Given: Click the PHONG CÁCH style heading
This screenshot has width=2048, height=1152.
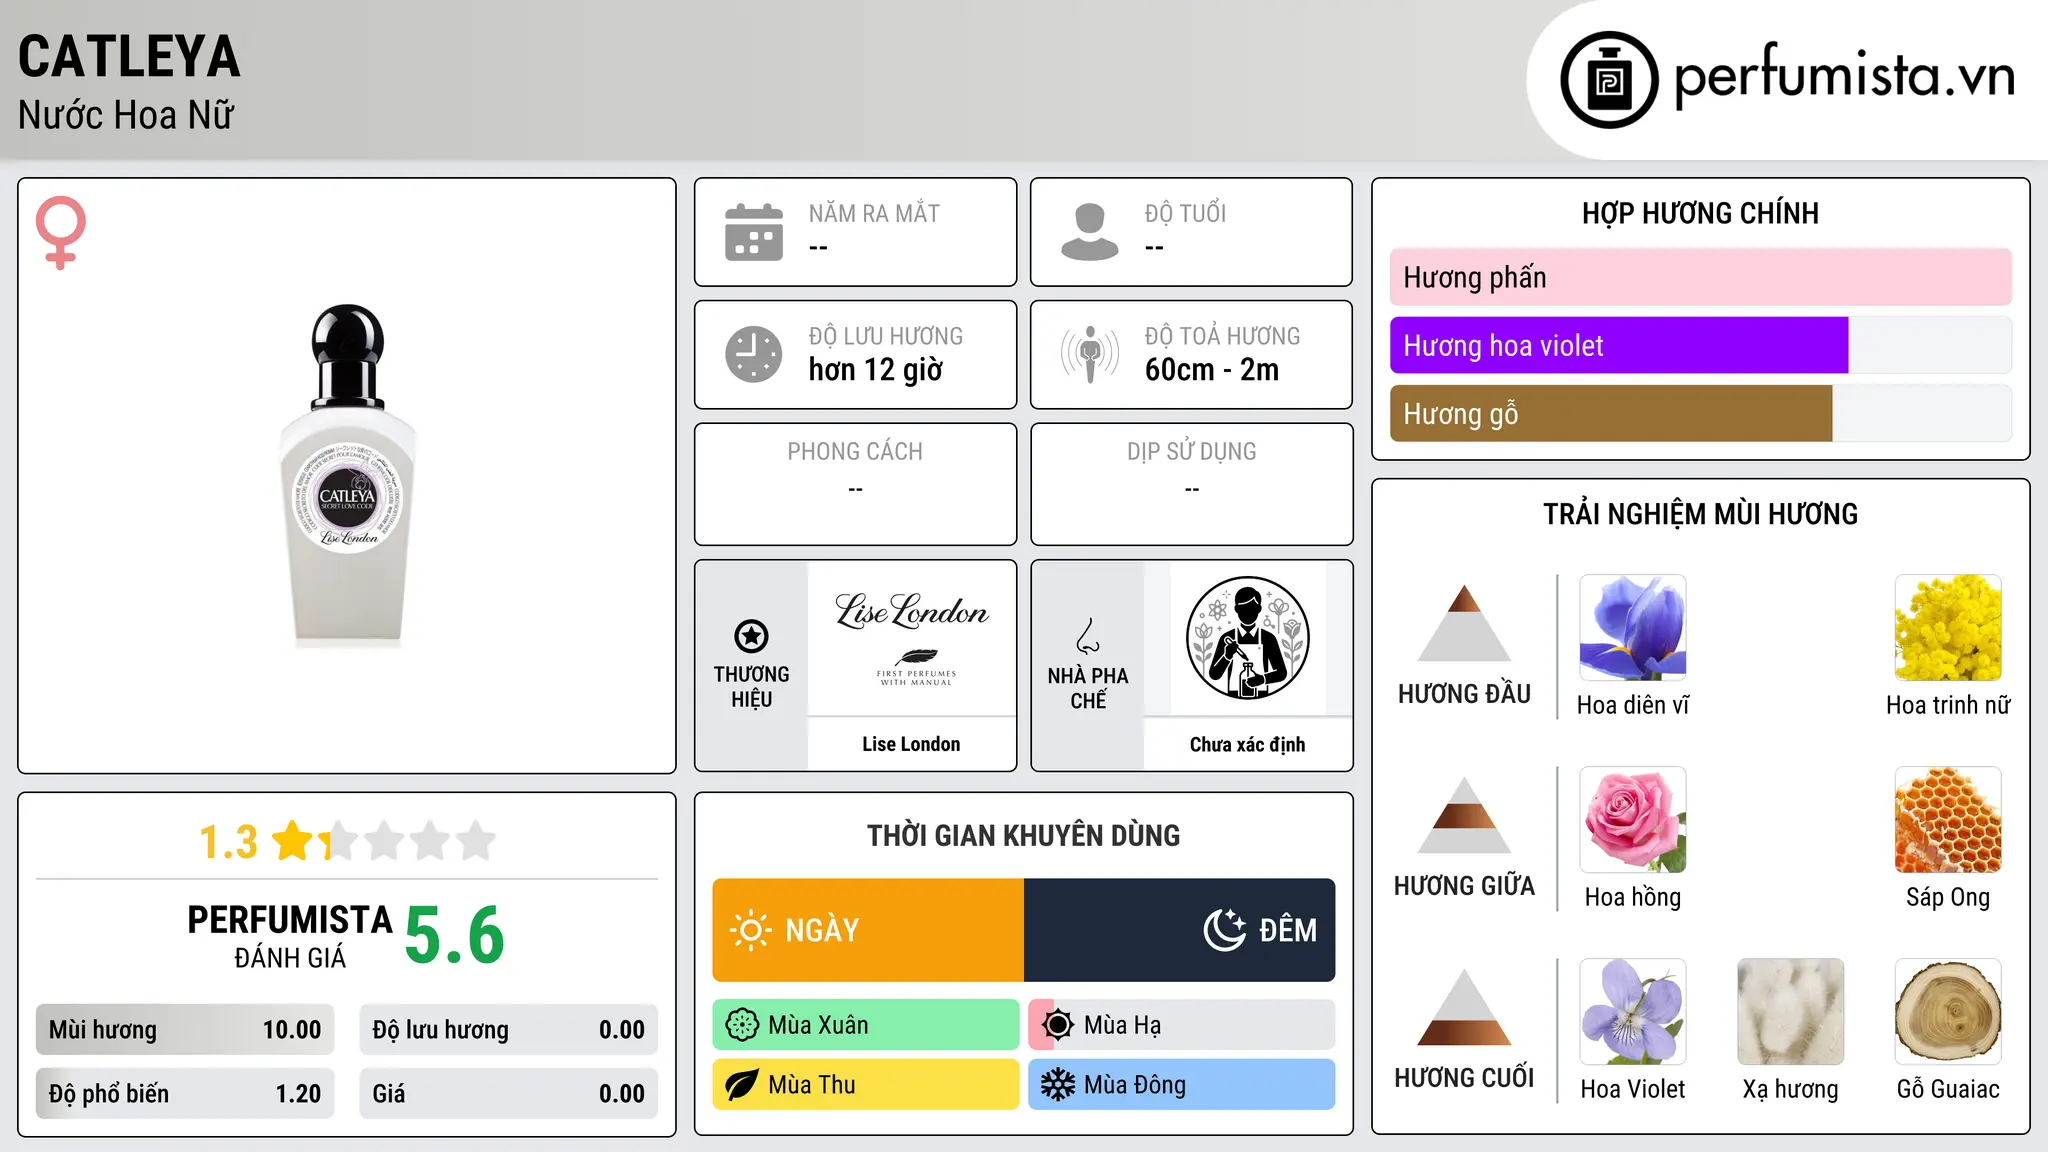Looking at the screenshot, I should [855, 452].
